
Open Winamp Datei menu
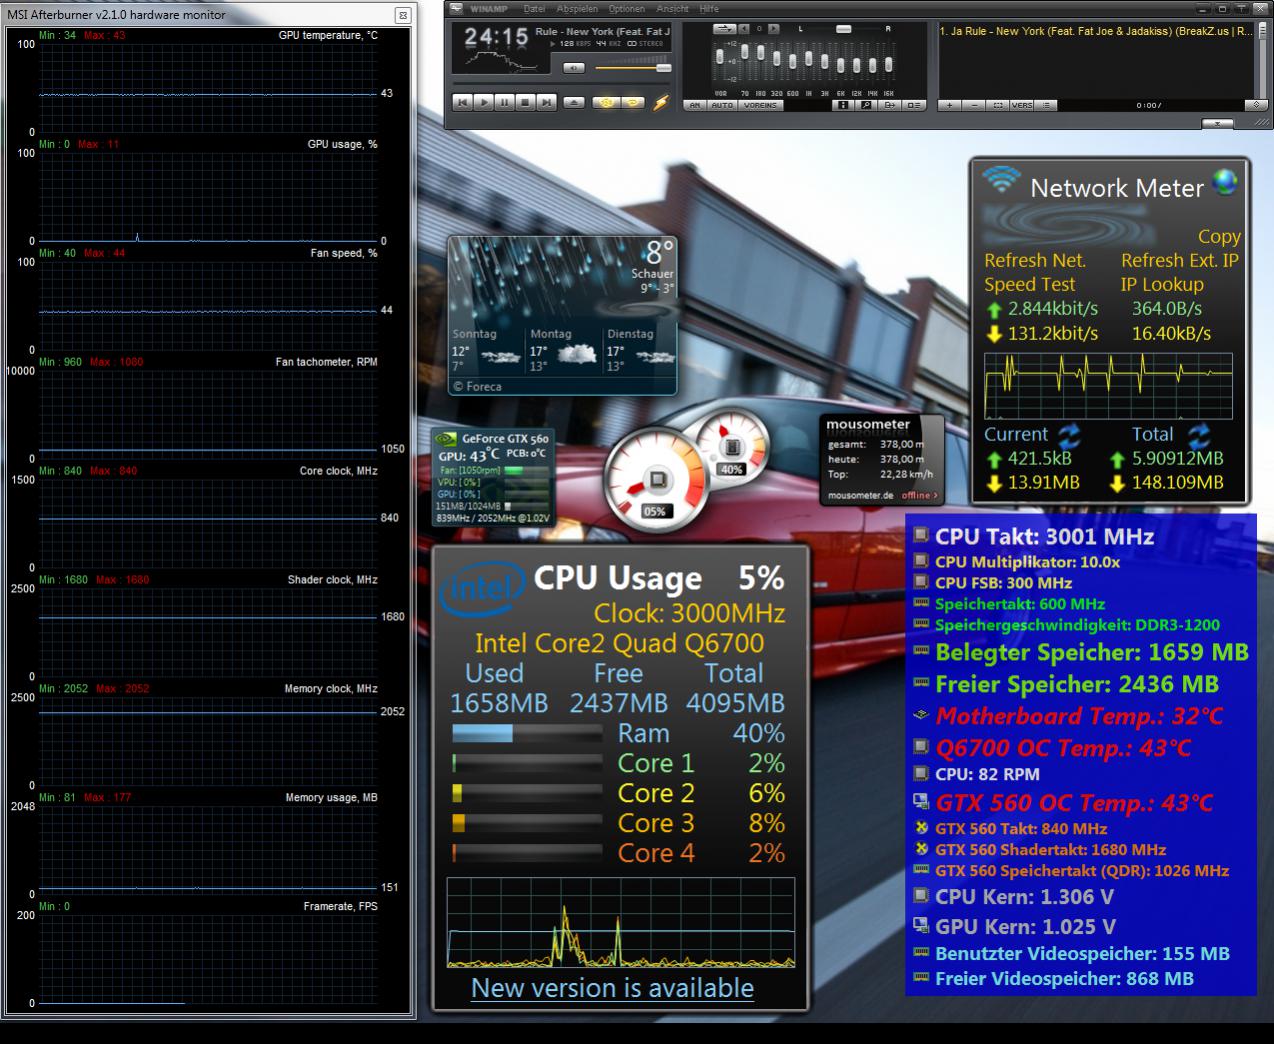pos(534,9)
